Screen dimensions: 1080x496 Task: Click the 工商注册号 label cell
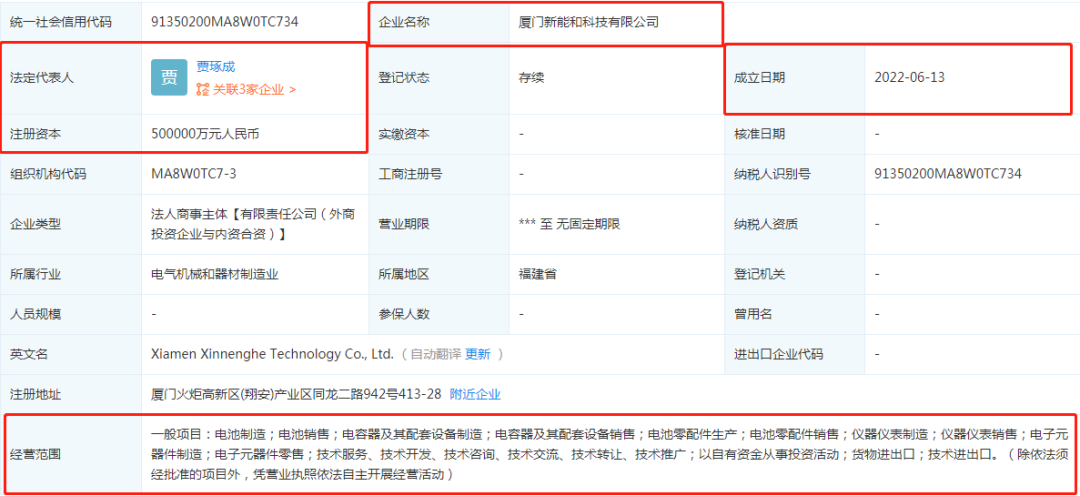point(439,174)
